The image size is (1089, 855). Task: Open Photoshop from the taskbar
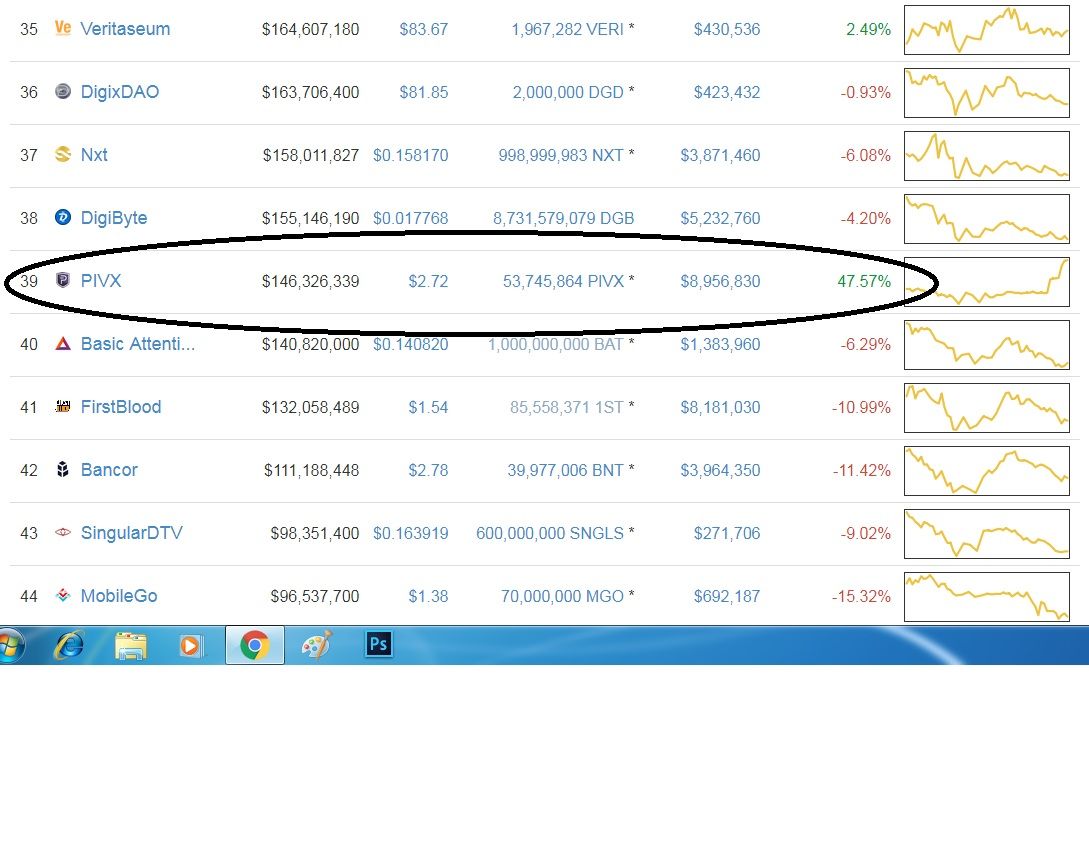(379, 644)
